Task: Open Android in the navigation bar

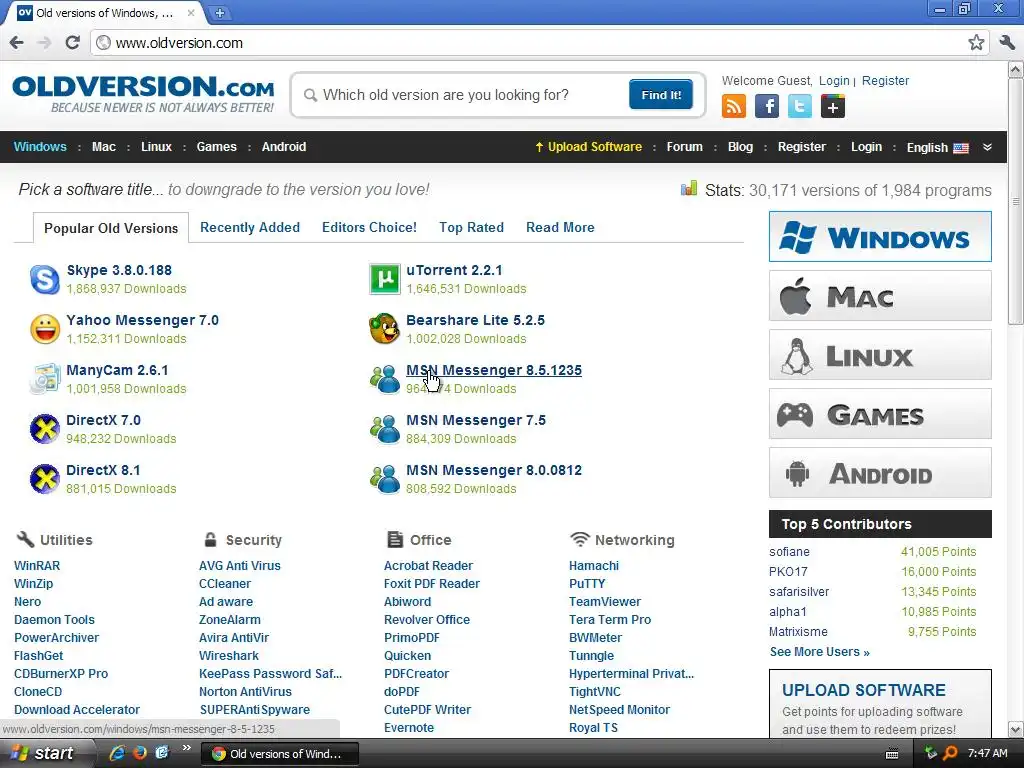Action: pos(283,147)
